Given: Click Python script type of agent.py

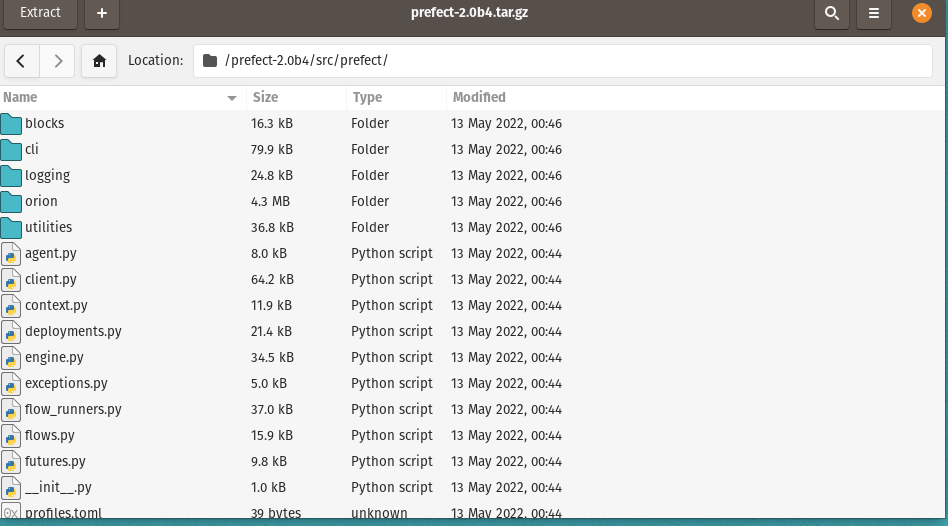Looking at the screenshot, I should pos(392,253).
